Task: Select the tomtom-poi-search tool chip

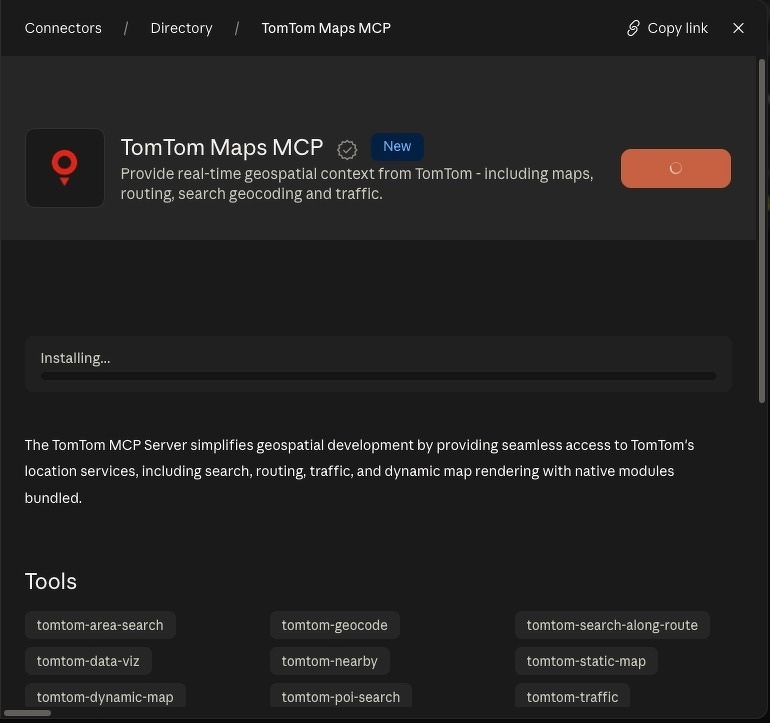Action: (341, 696)
